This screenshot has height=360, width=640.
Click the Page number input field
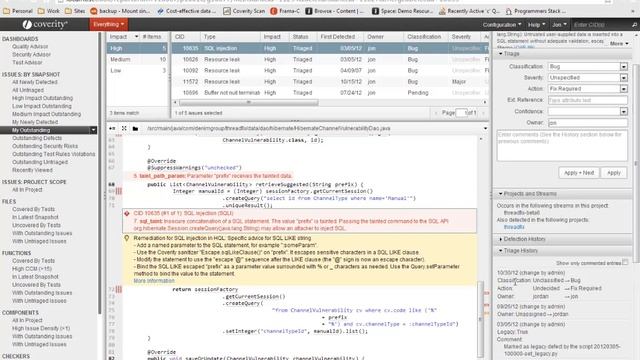461,113
